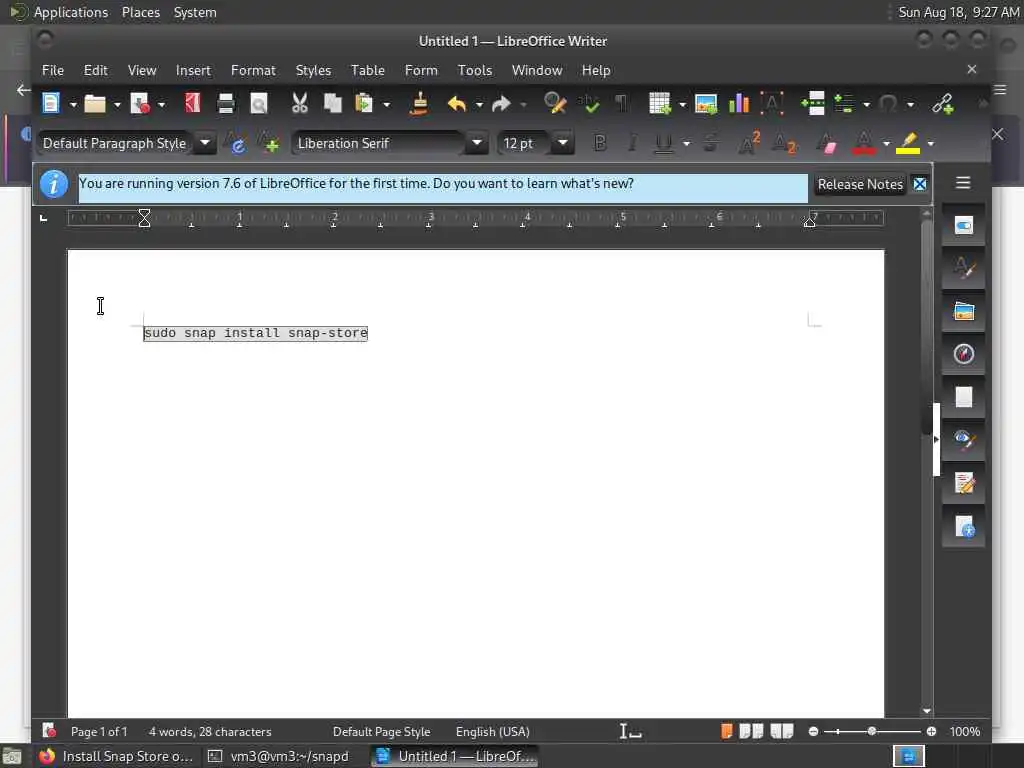Viewport: 1024px width, 768px height.
Task: Select the Clone Formatting paintbrush
Action: point(419,103)
